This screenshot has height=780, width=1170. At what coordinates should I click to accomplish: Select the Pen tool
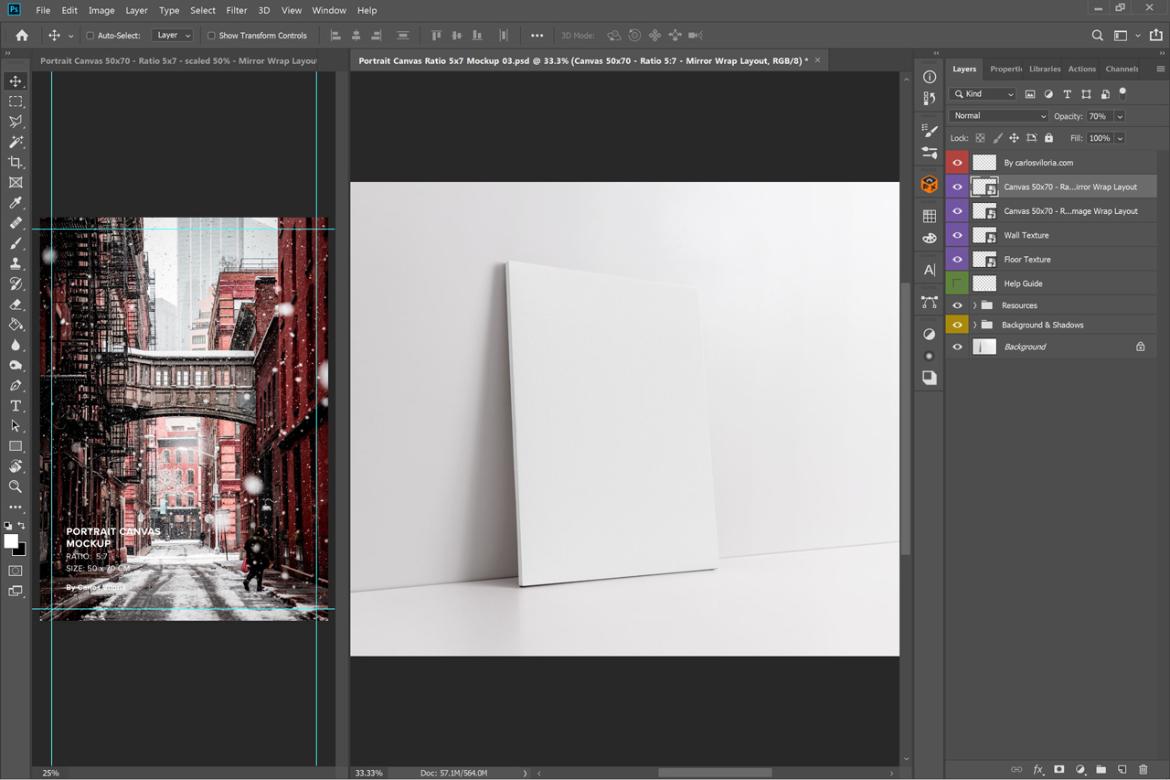15,385
